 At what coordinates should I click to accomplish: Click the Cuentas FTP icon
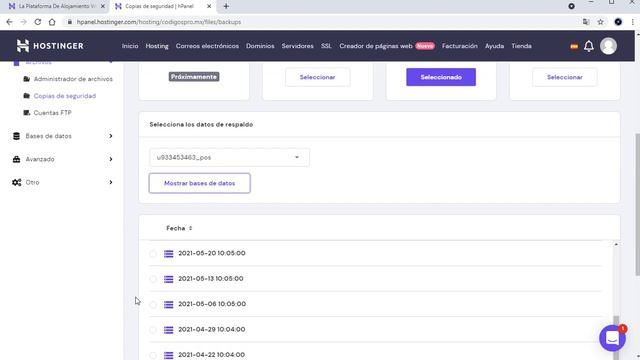click(27, 113)
